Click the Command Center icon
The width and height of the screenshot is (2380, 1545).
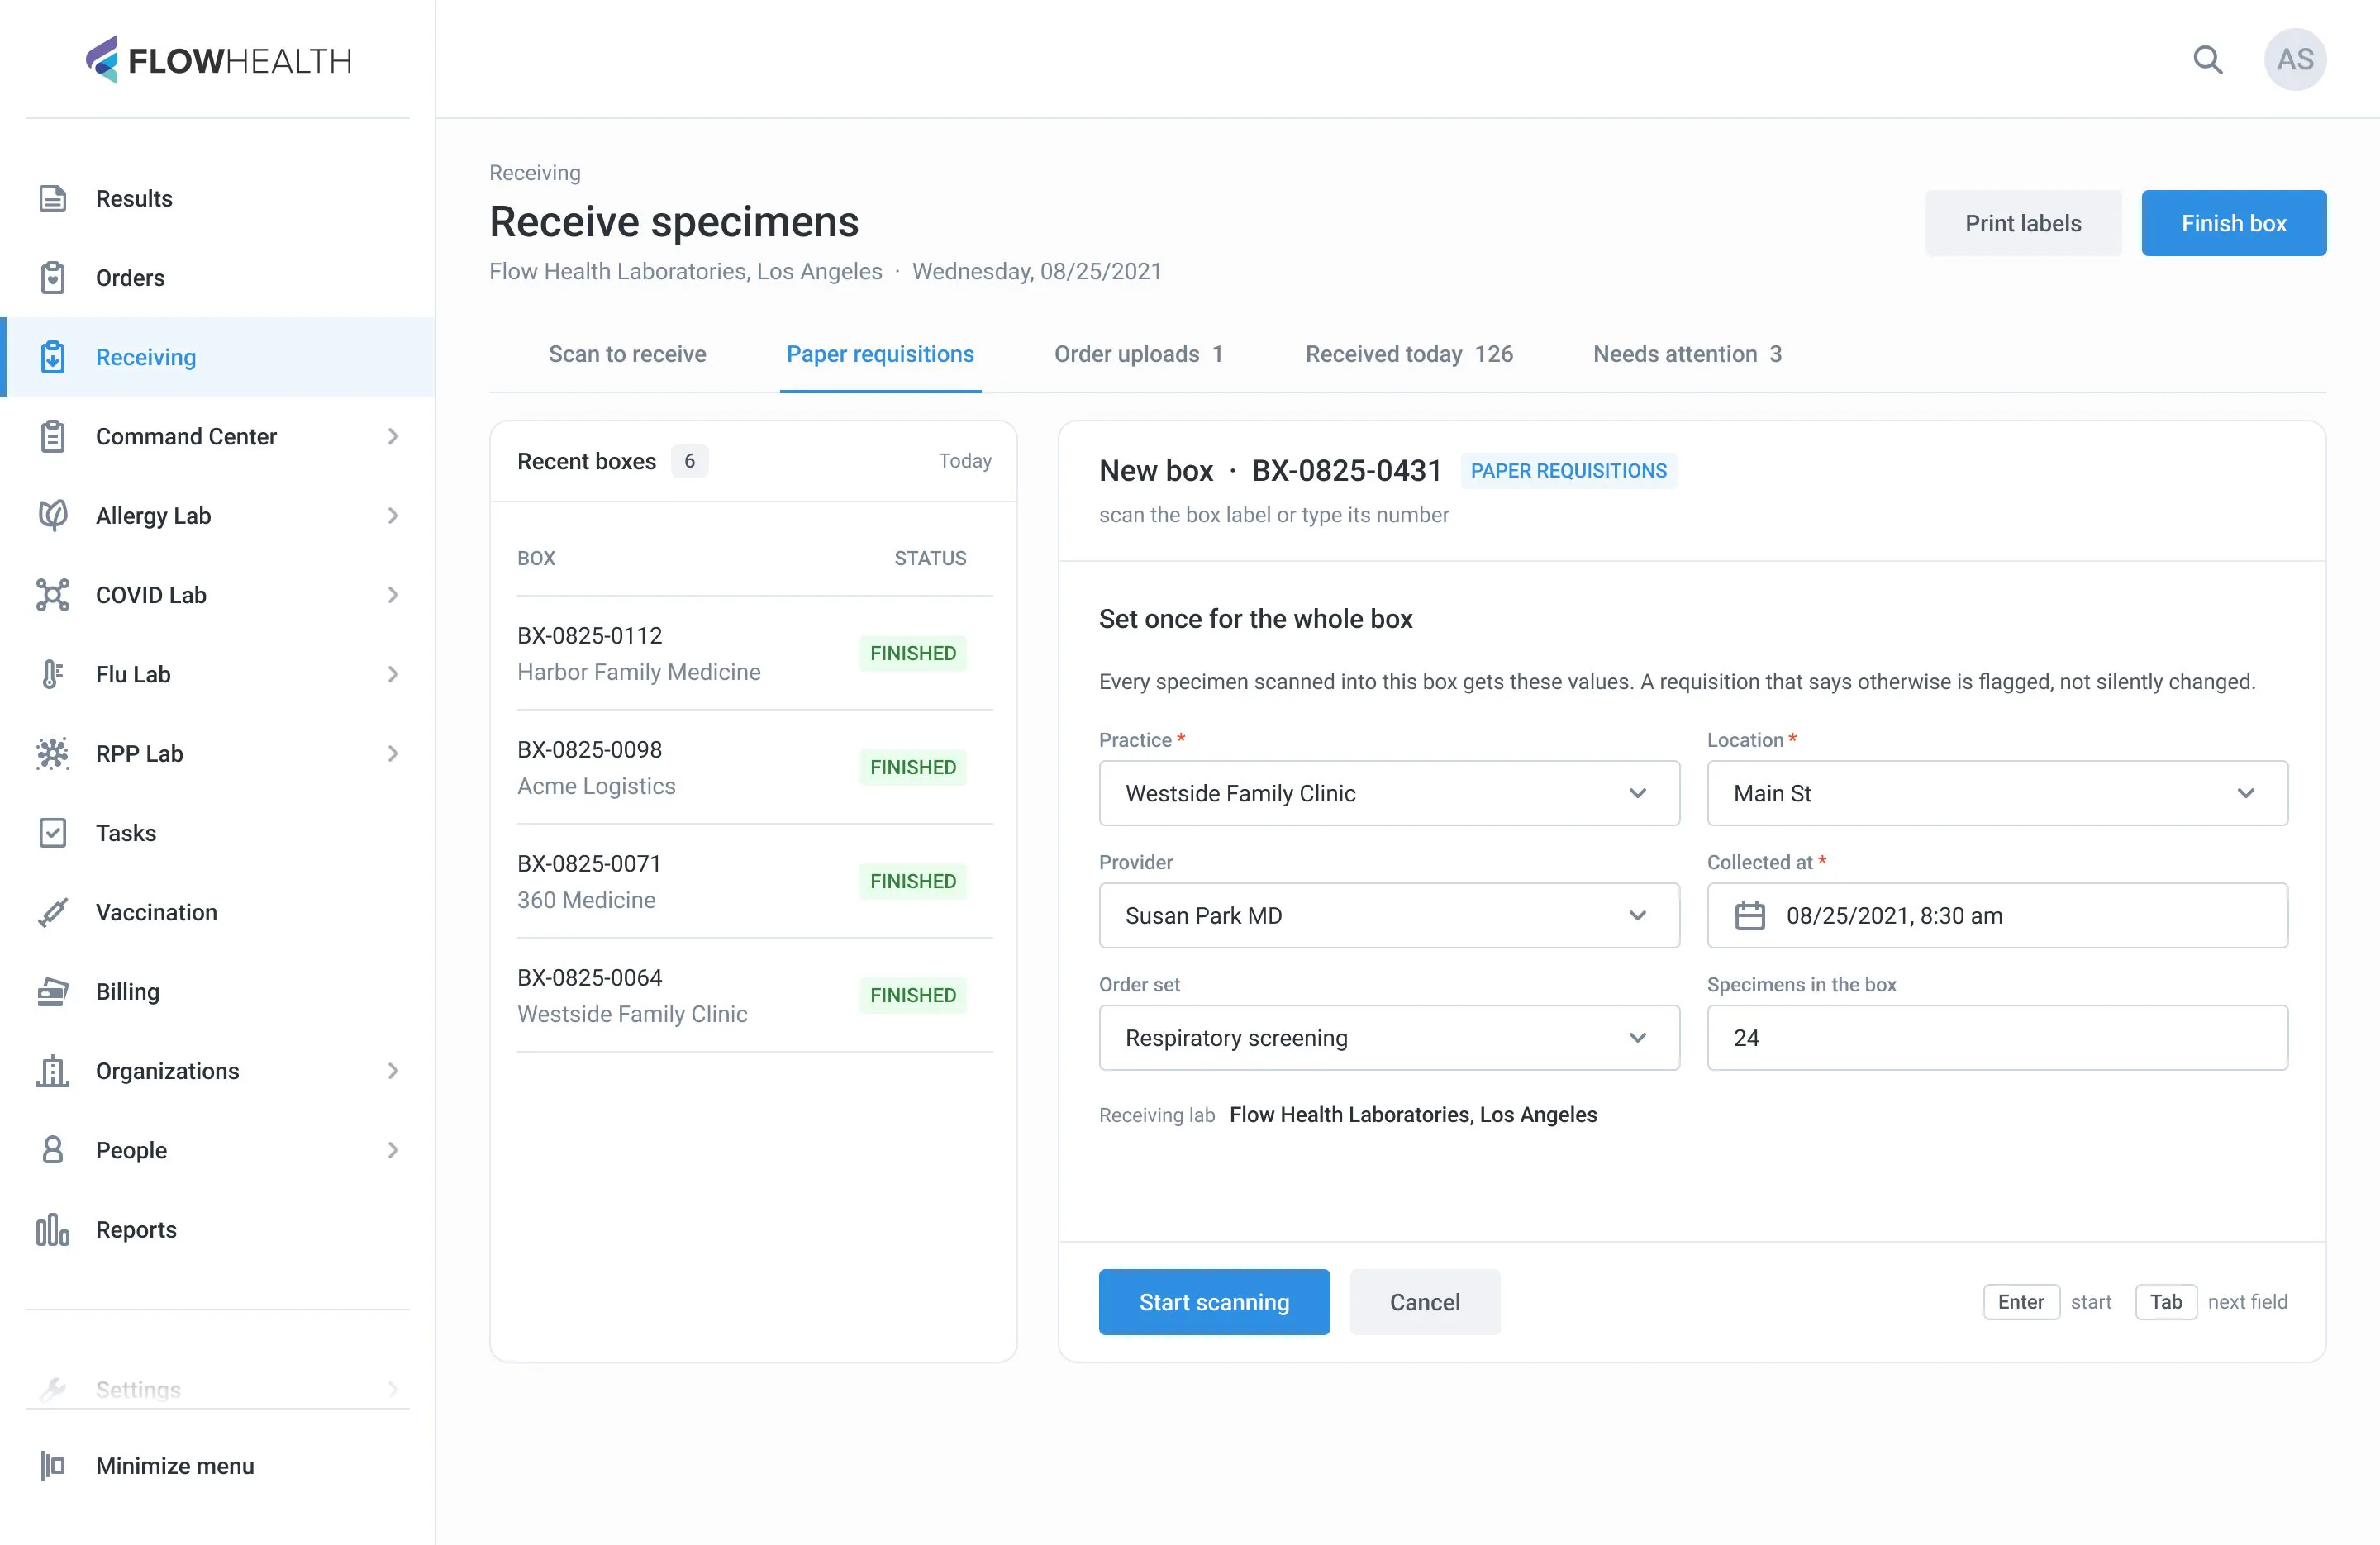(52, 436)
